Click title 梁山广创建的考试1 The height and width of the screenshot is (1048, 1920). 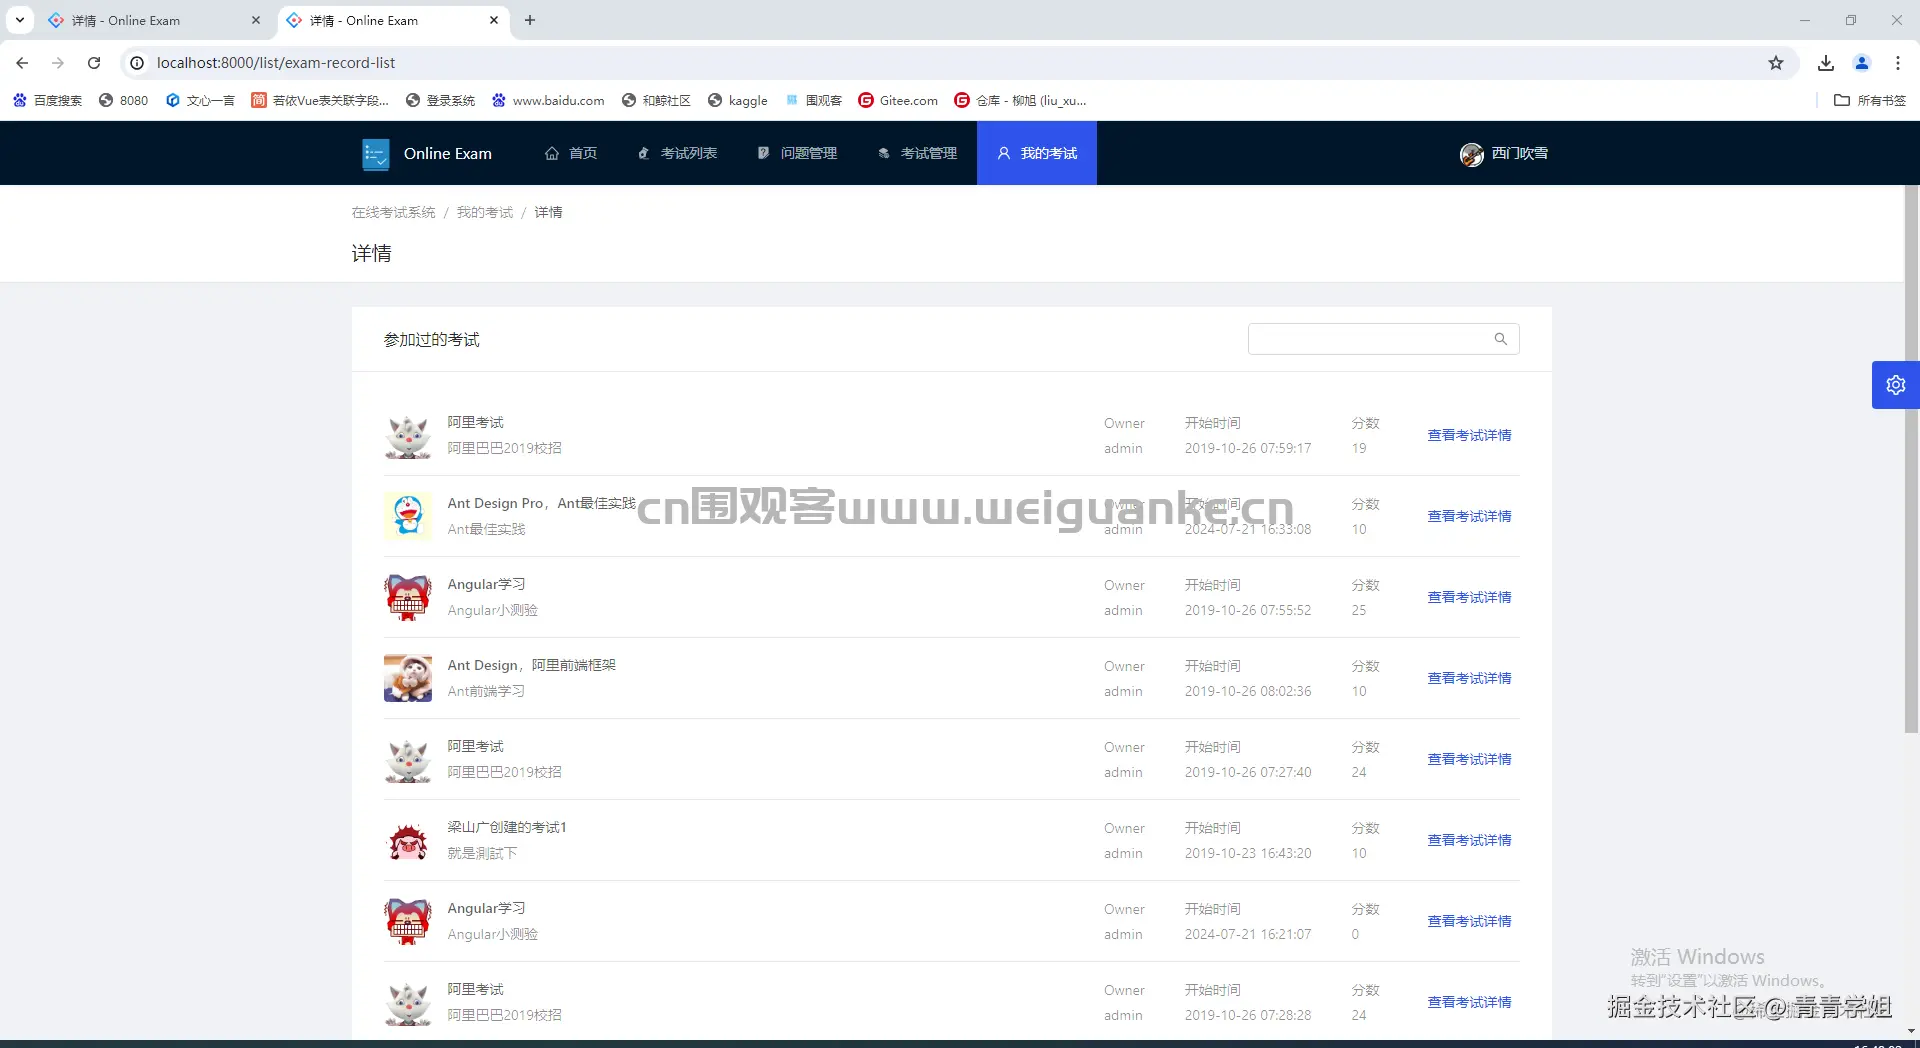(507, 827)
